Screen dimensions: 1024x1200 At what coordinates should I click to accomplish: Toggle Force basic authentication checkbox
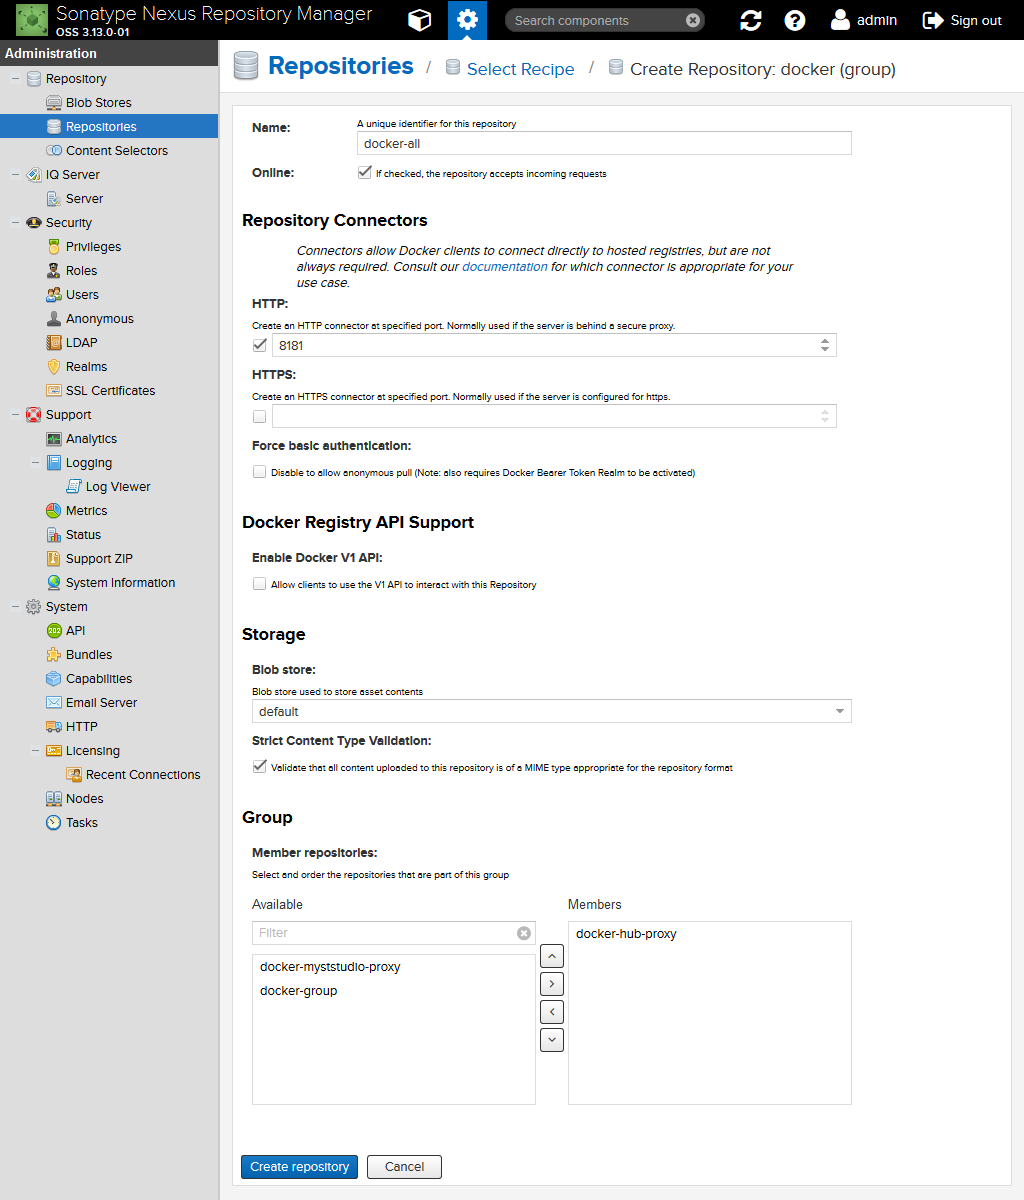(x=260, y=472)
